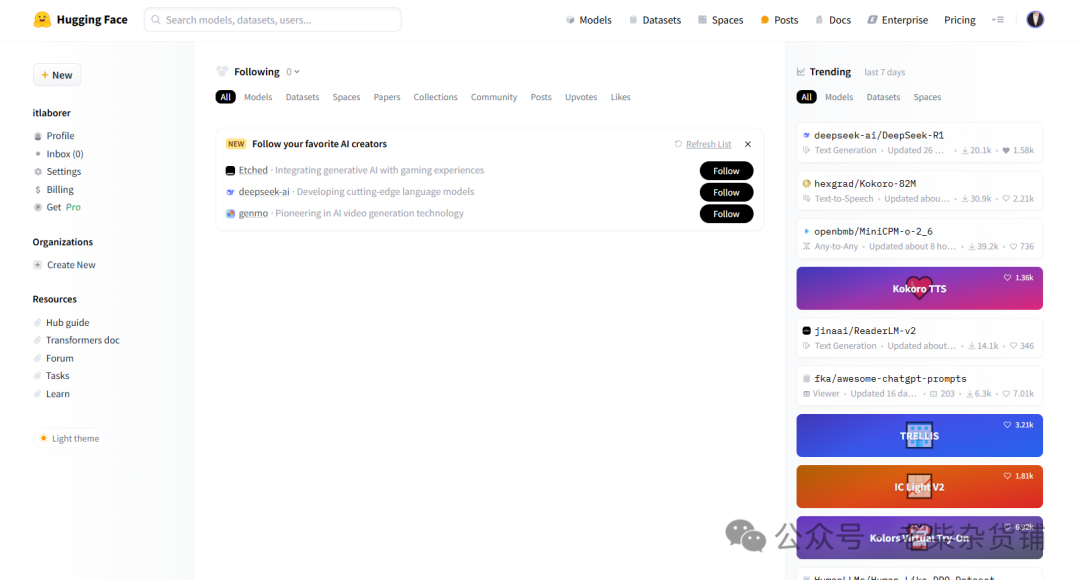This screenshot has width=1080, height=580.
Task: Open the New creation dropdown
Action: pos(57,75)
